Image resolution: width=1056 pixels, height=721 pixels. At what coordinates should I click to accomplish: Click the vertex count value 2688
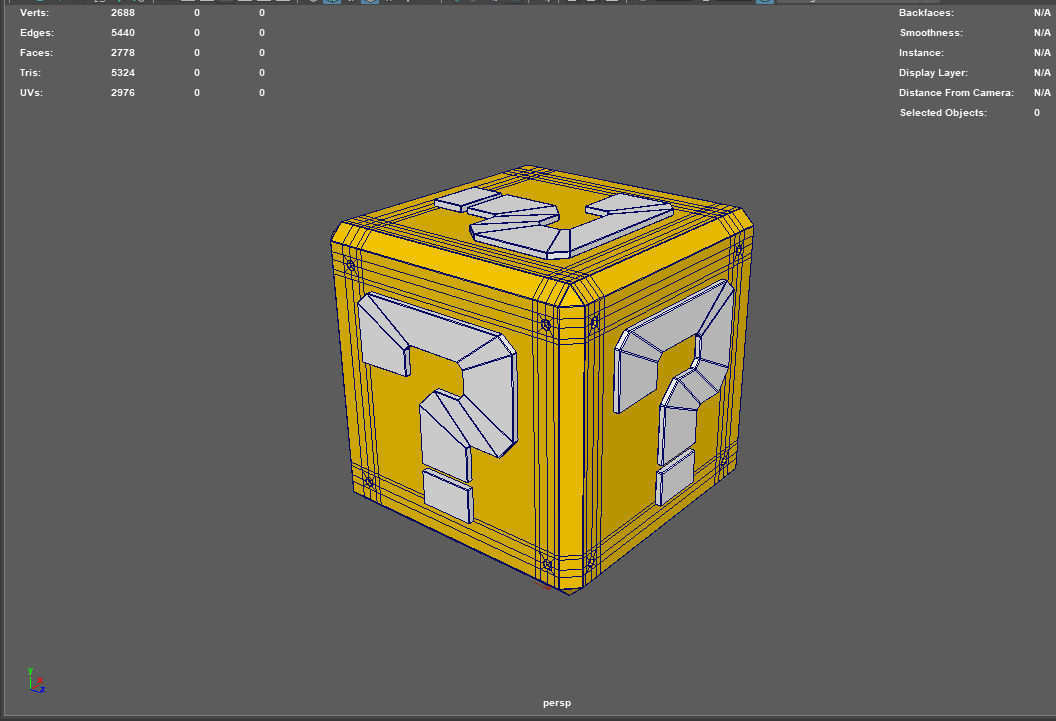click(123, 13)
